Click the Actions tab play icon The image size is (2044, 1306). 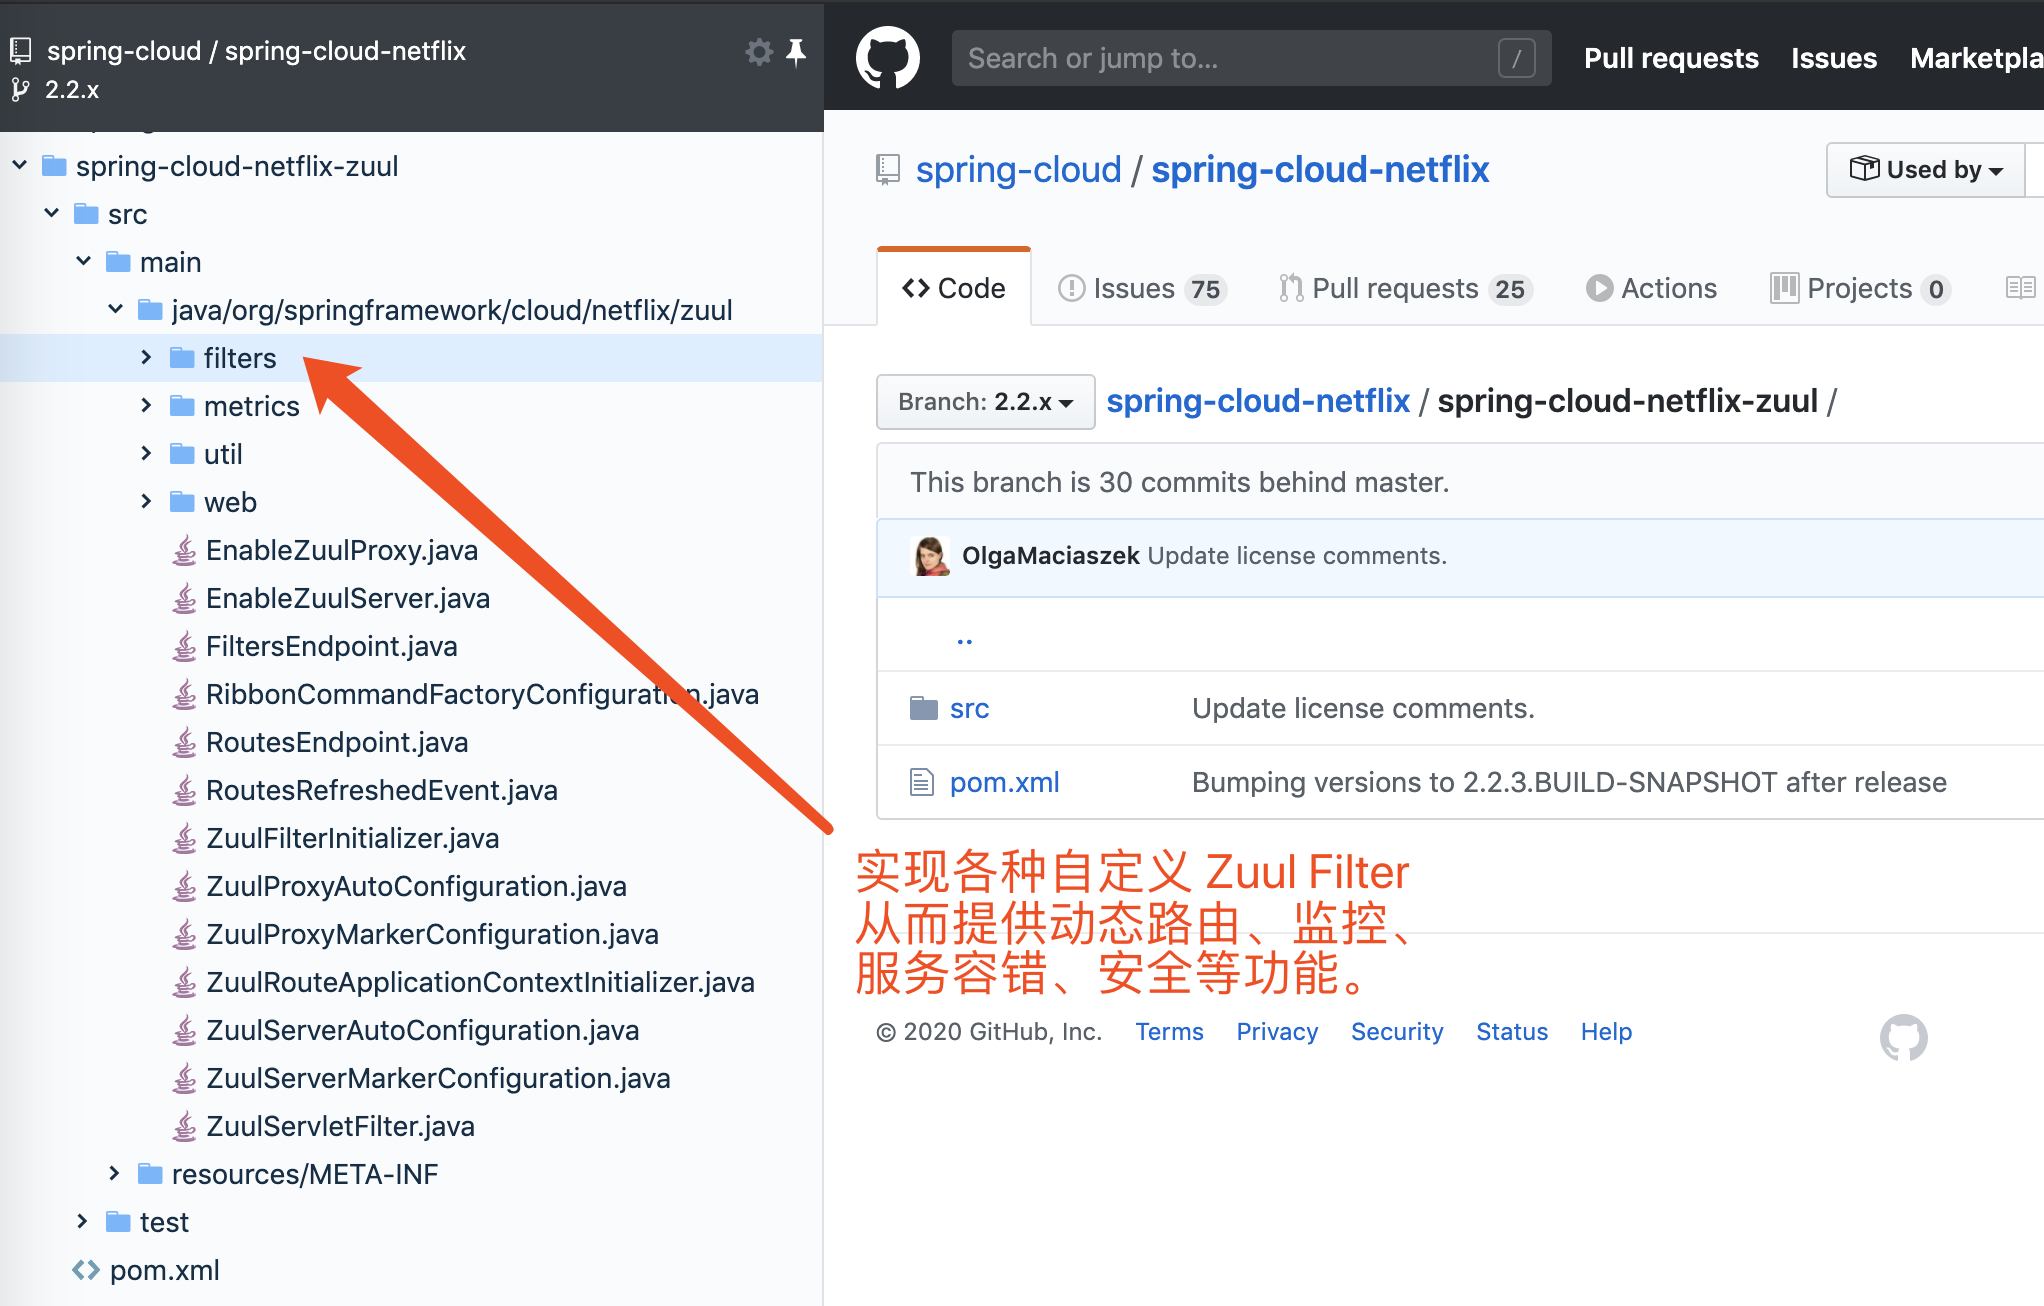pyautogui.click(x=1599, y=288)
